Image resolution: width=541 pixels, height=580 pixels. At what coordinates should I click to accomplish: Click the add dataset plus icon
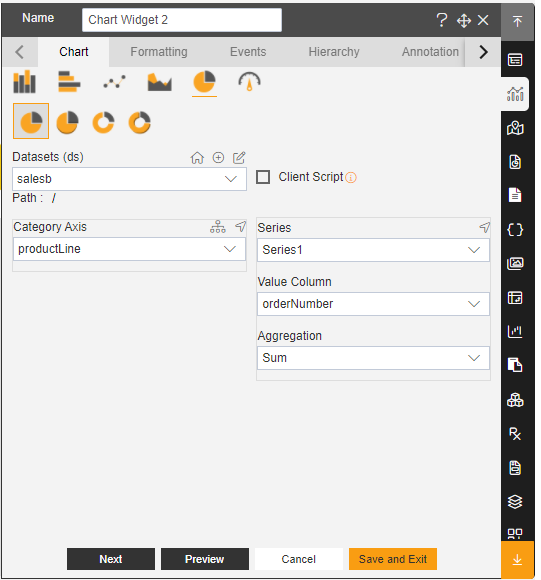(218, 158)
